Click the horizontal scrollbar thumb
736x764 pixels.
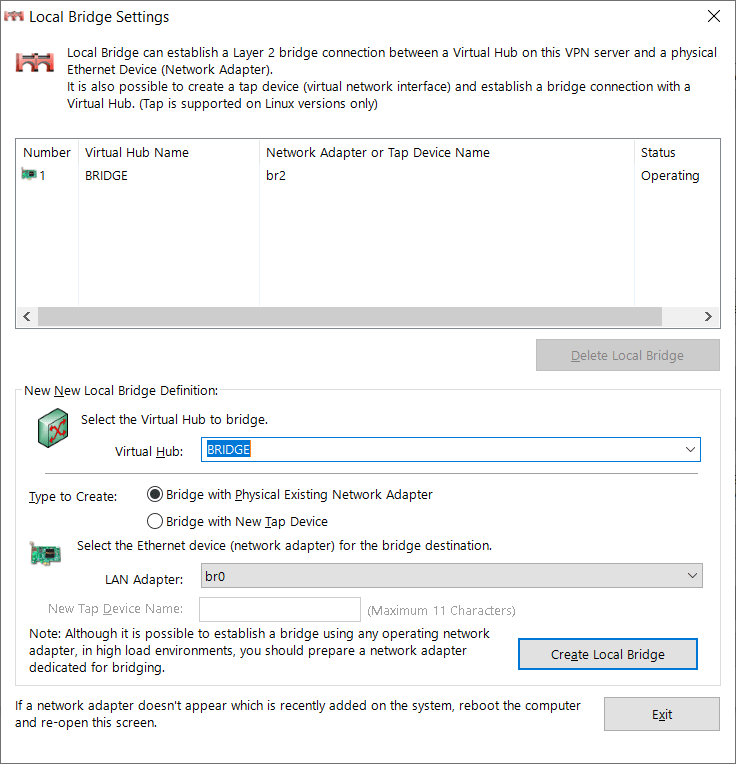350,317
